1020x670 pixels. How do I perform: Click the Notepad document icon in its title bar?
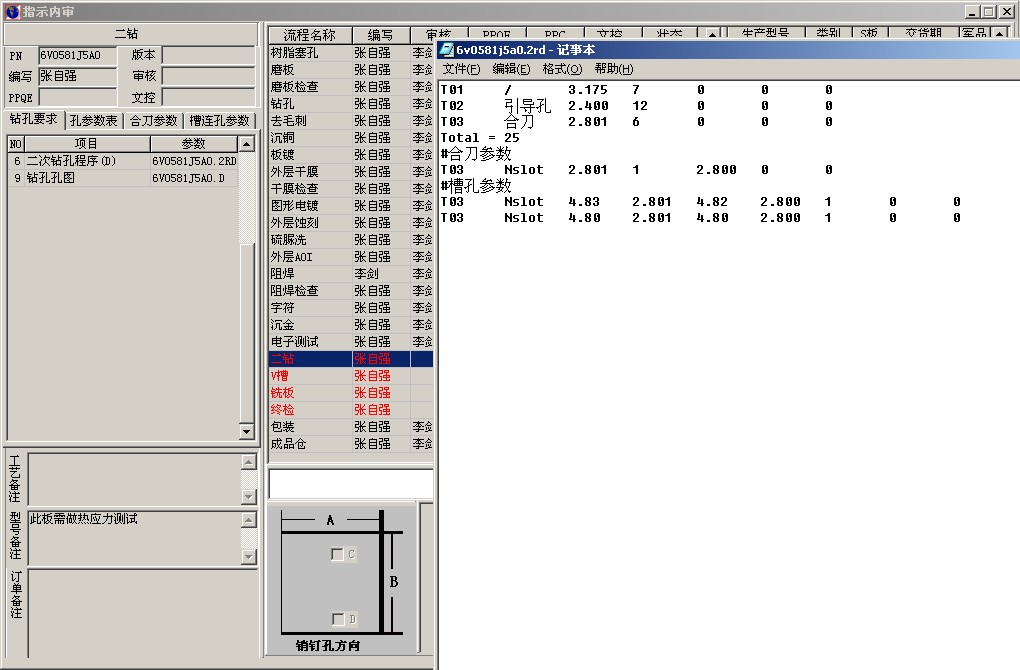click(x=447, y=49)
